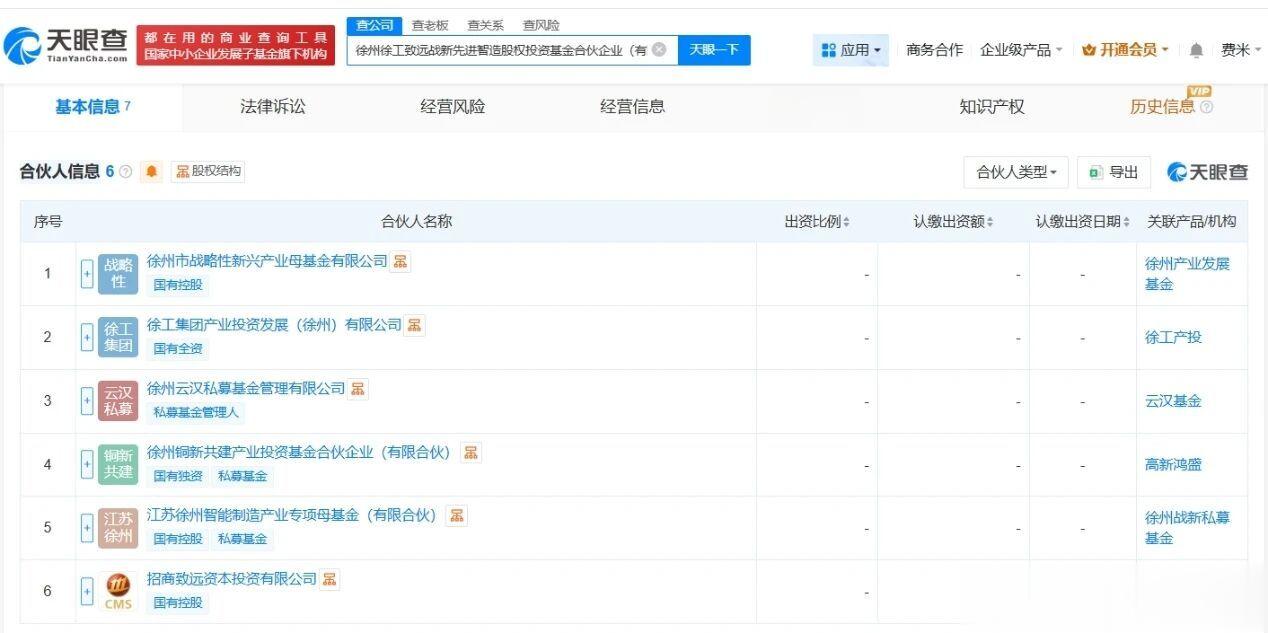Click the help icon next to 历史信息
The image size is (1268, 633).
click(1206, 107)
